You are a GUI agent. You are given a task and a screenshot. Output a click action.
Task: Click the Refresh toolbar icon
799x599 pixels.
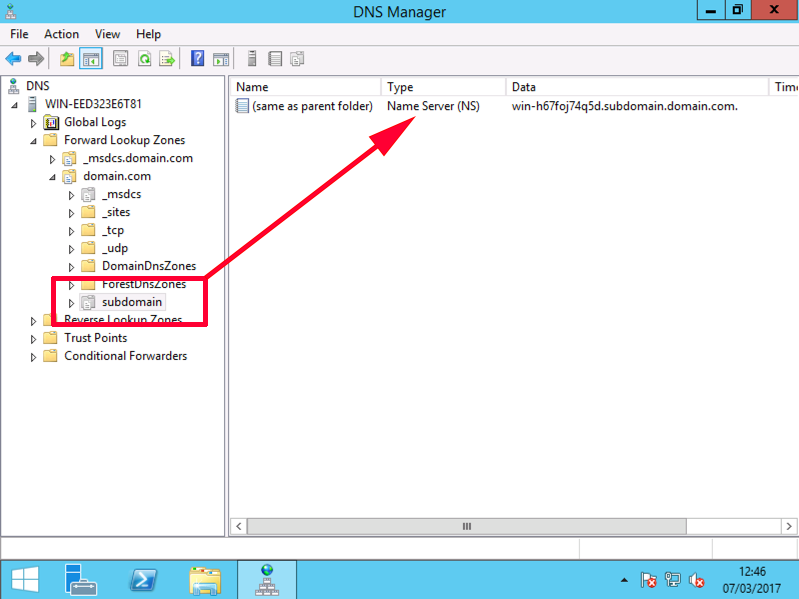click(144, 59)
